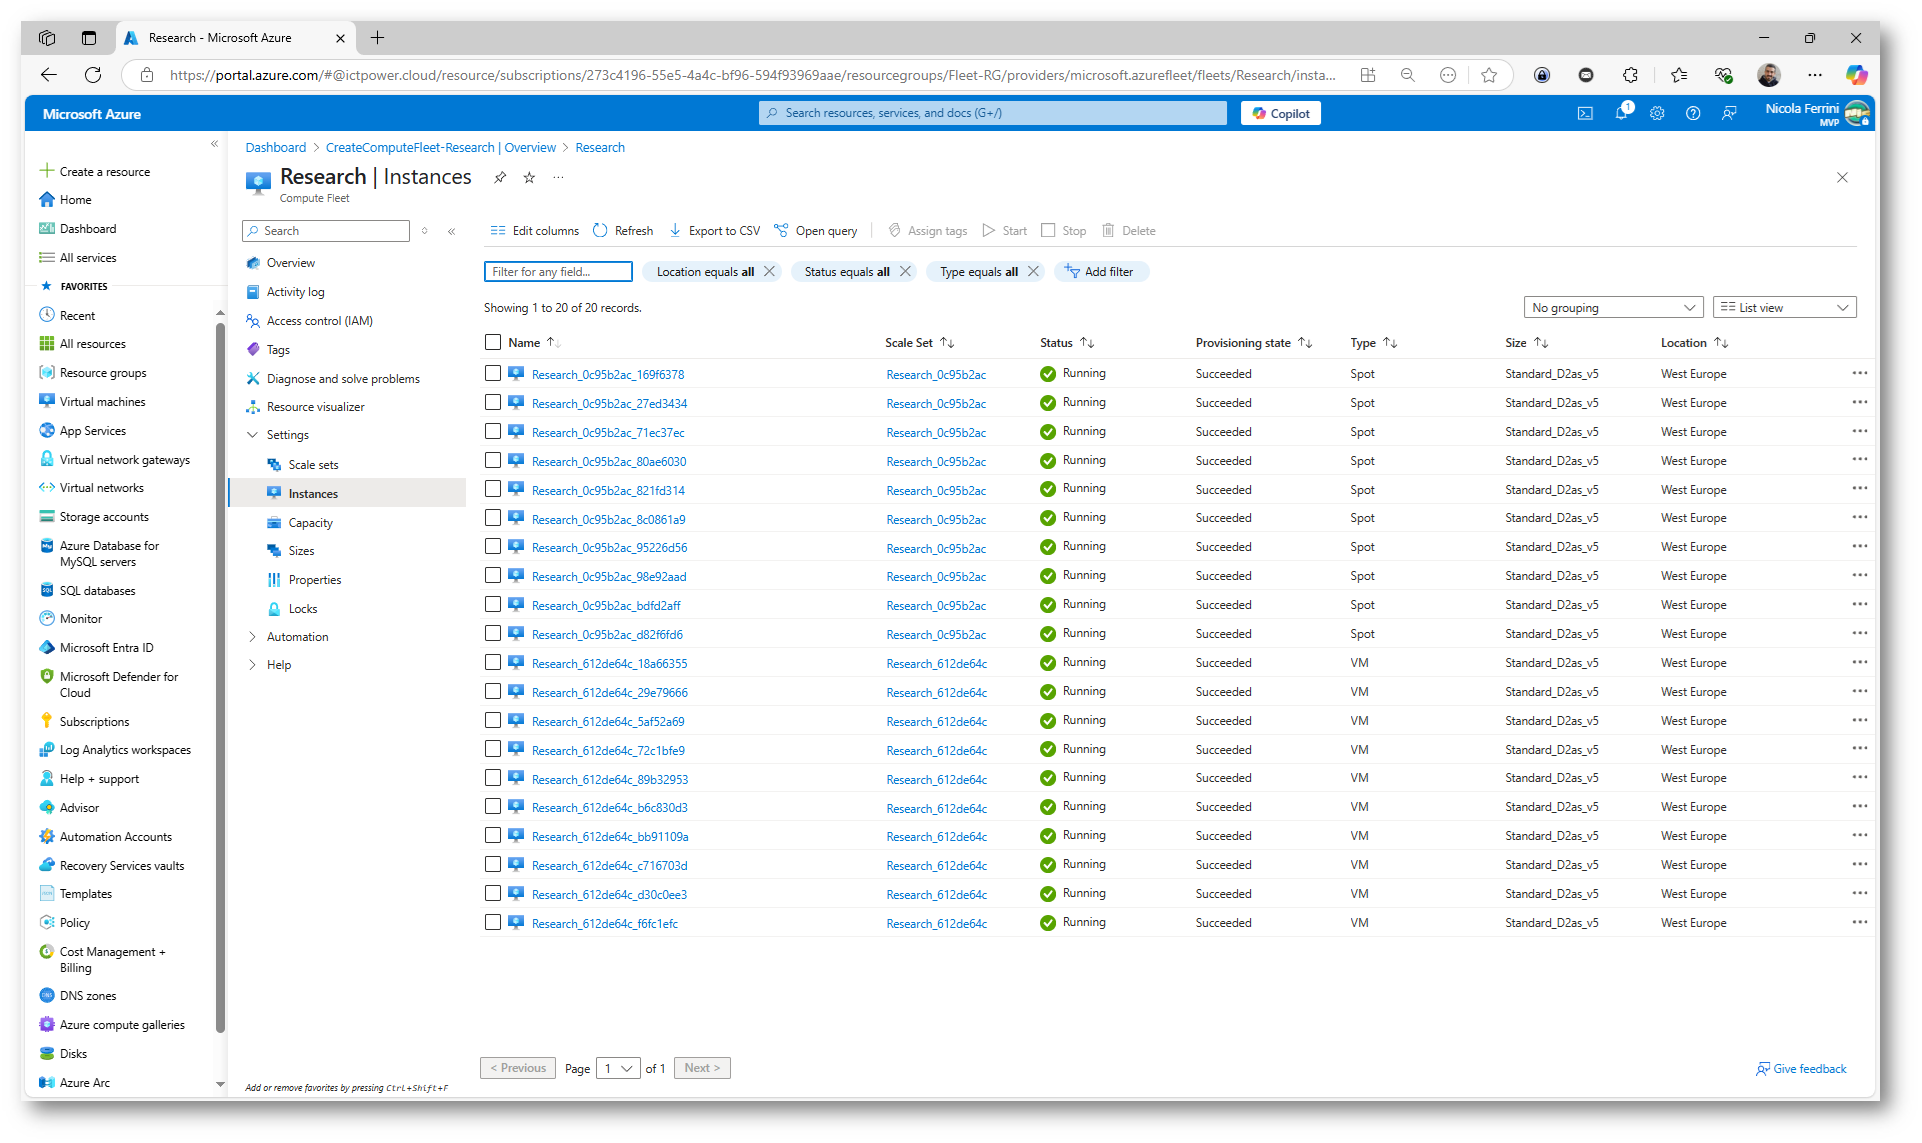Refresh the instances list
The width and height of the screenshot is (1922, 1143).
tap(623, 231)
